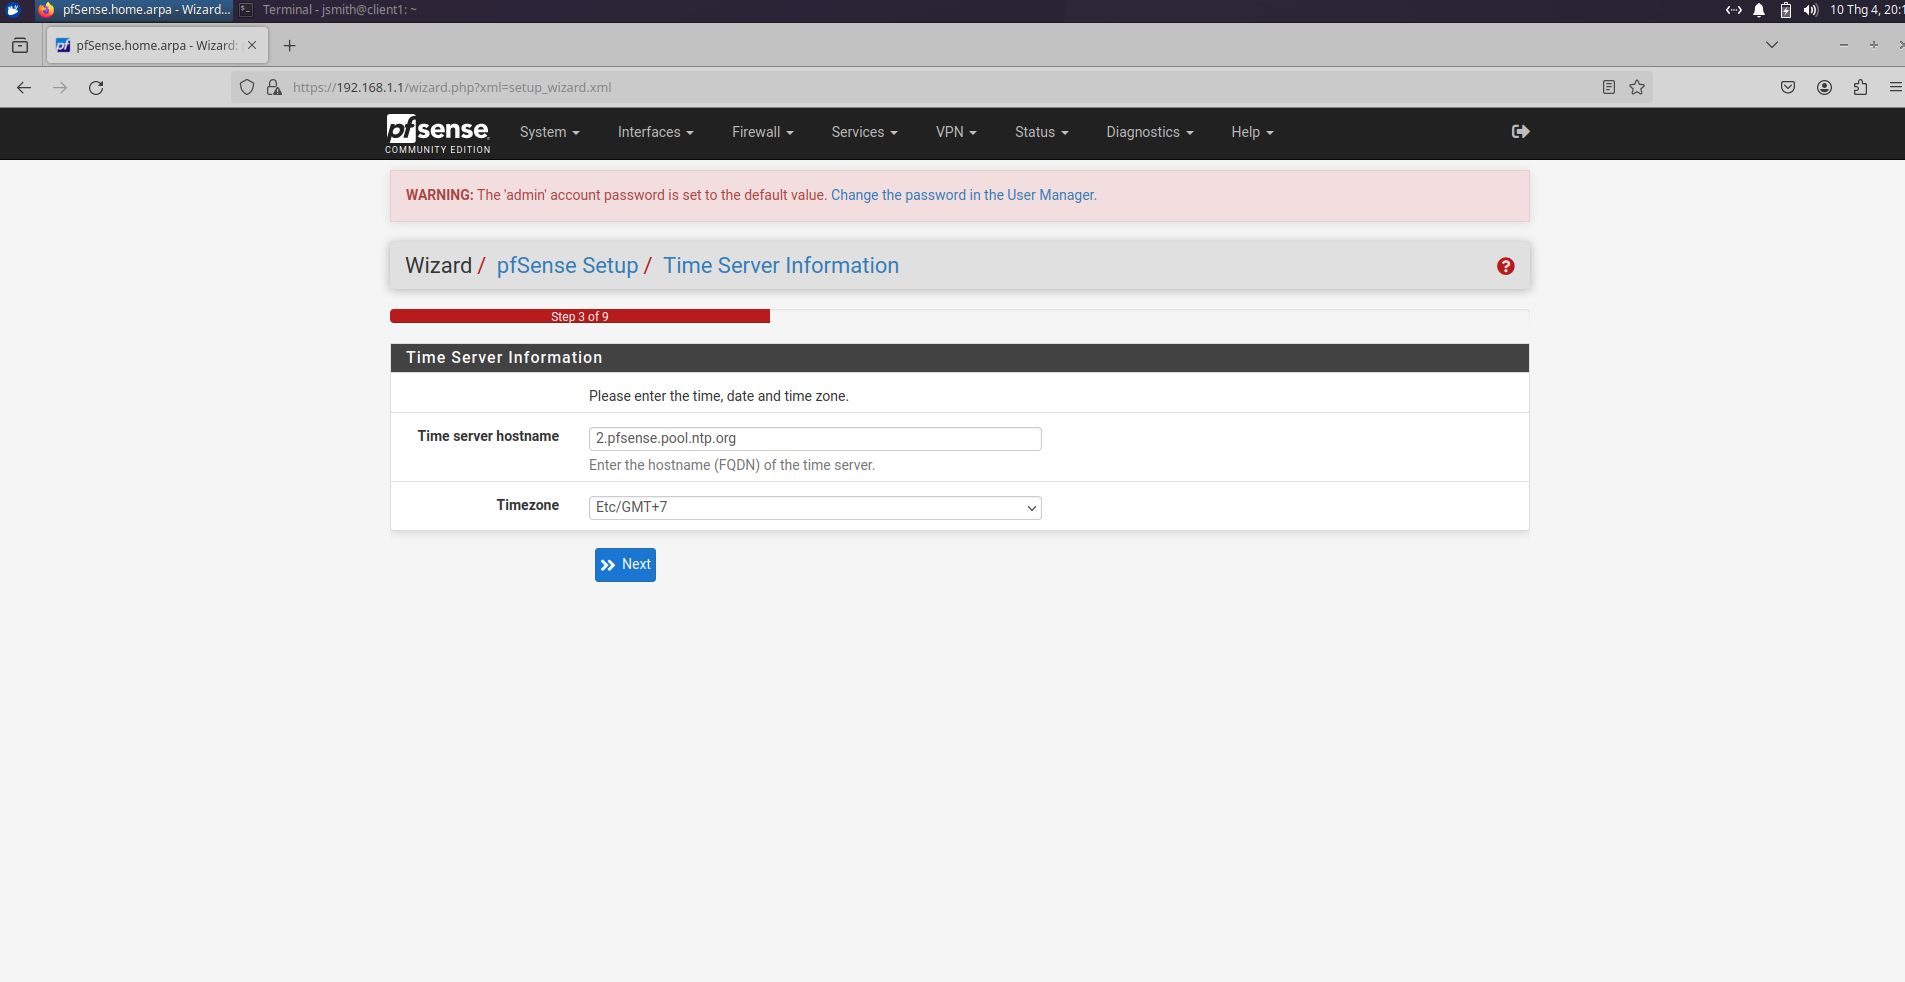Screen dimensions: 1905x982
Task: Open the Interfaces menu
Action: pyautogui.click(x=655, y=132)
